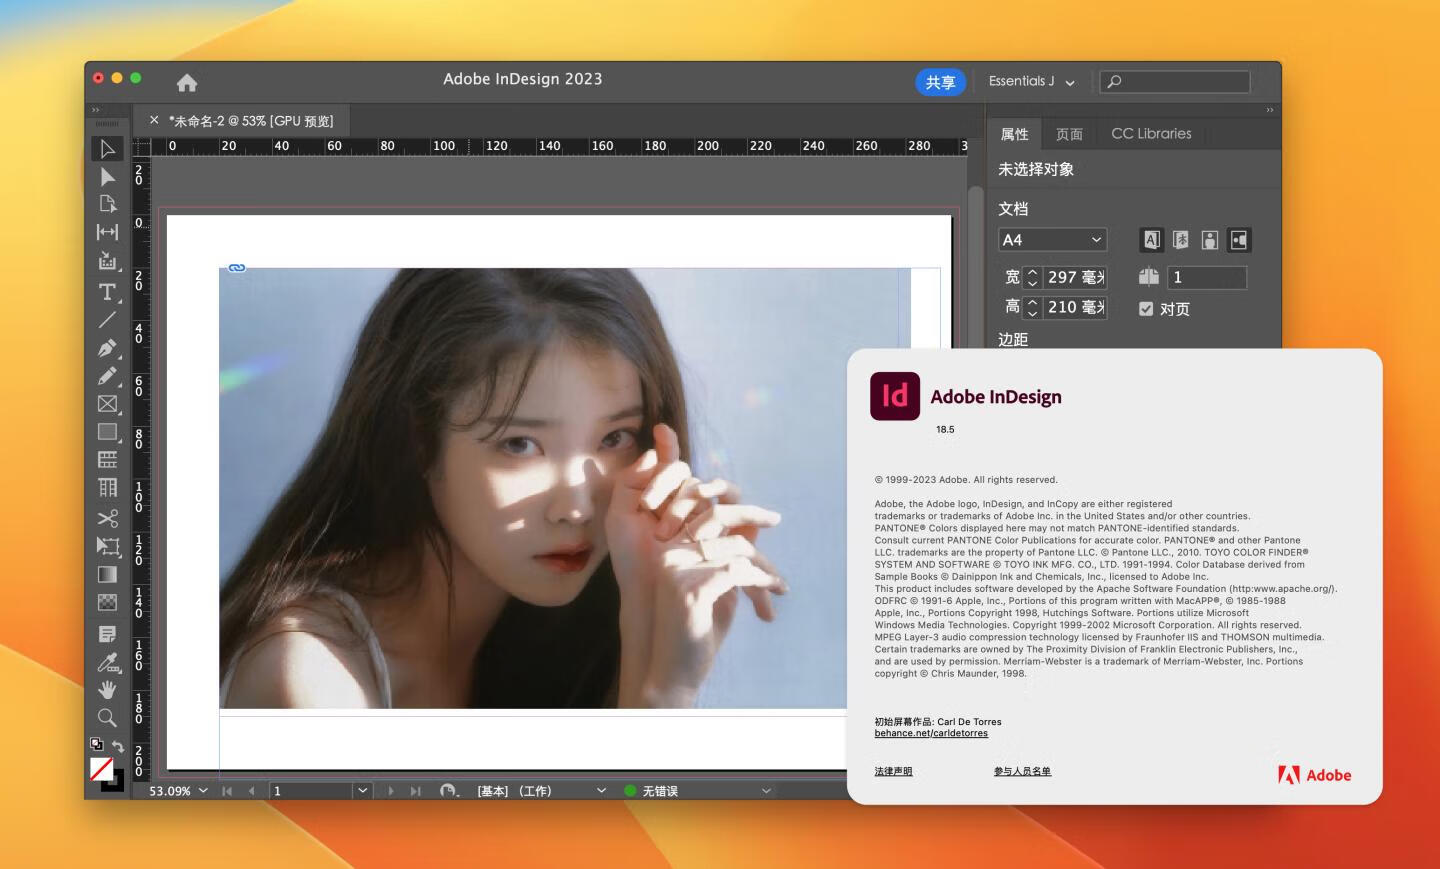Select the Hand tool

click(x=107, y=690)
